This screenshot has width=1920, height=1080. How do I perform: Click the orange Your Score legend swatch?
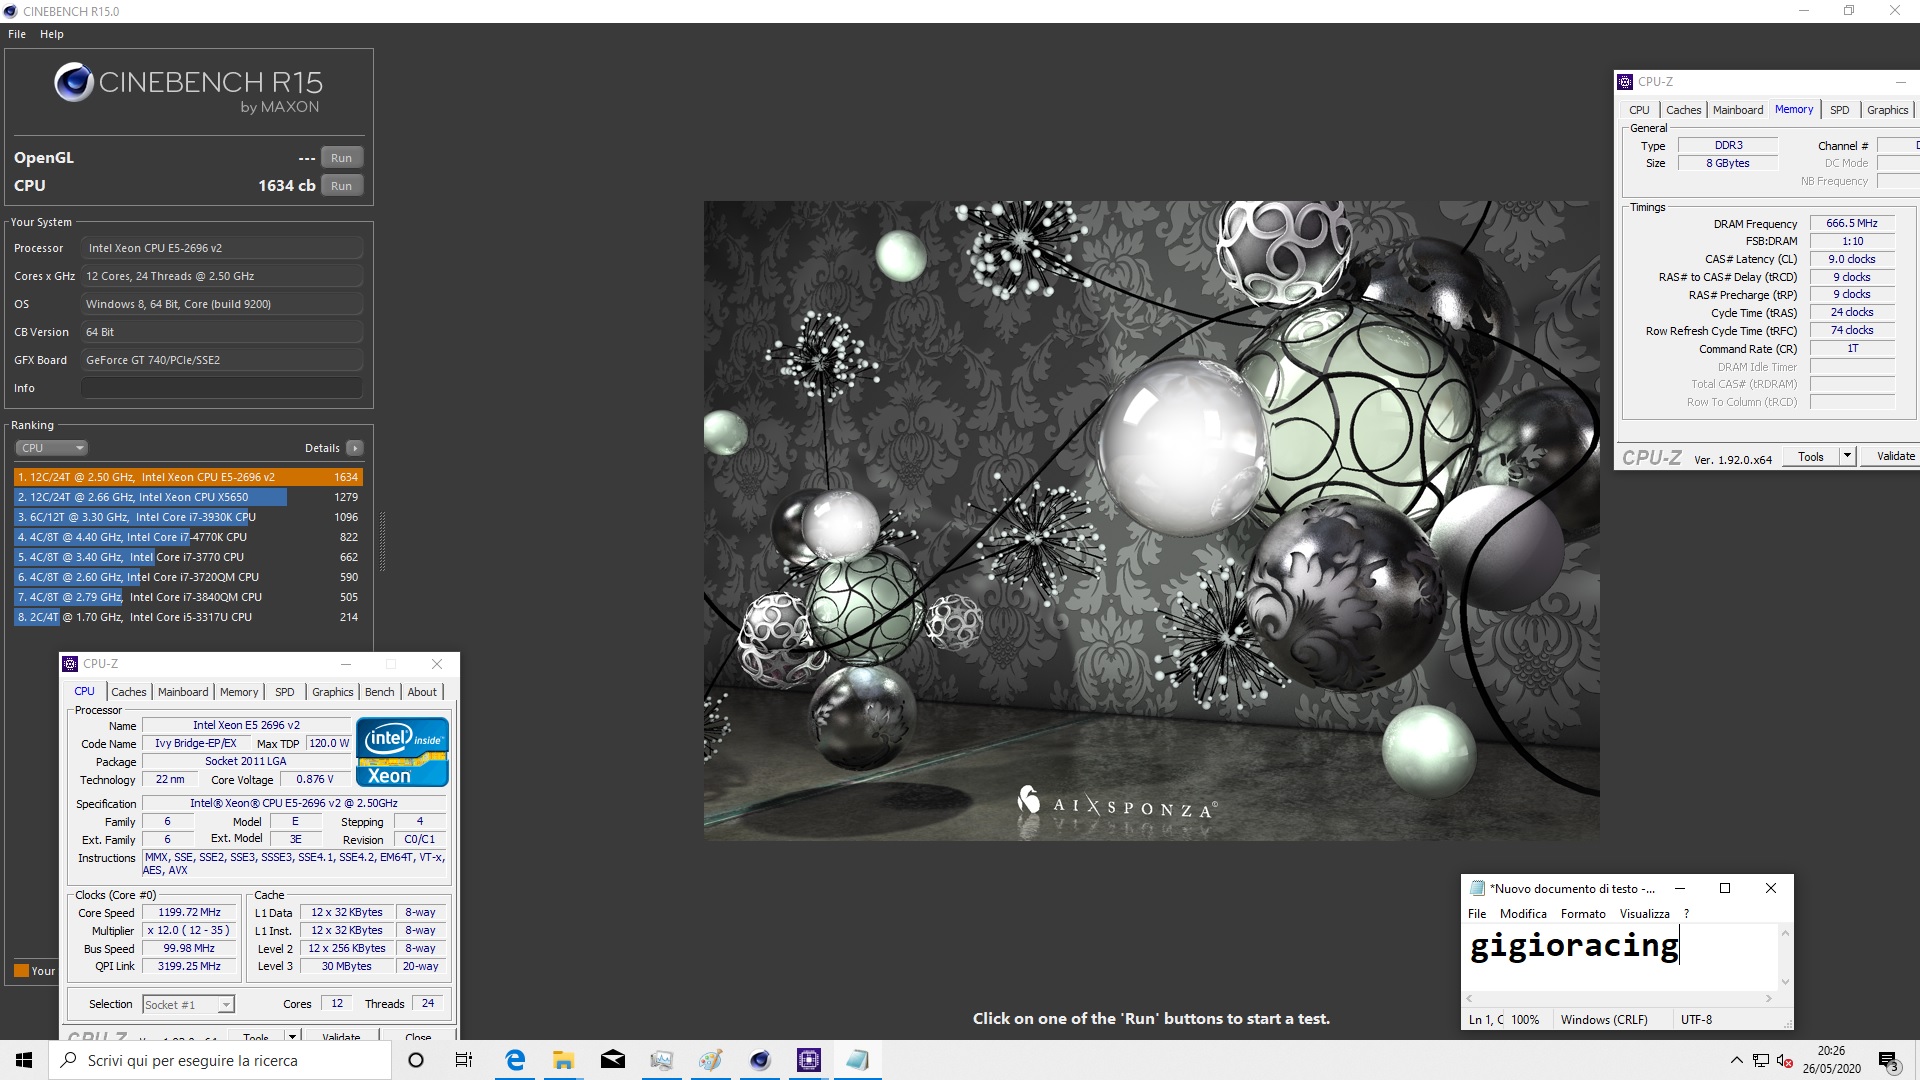click(21, 970)
